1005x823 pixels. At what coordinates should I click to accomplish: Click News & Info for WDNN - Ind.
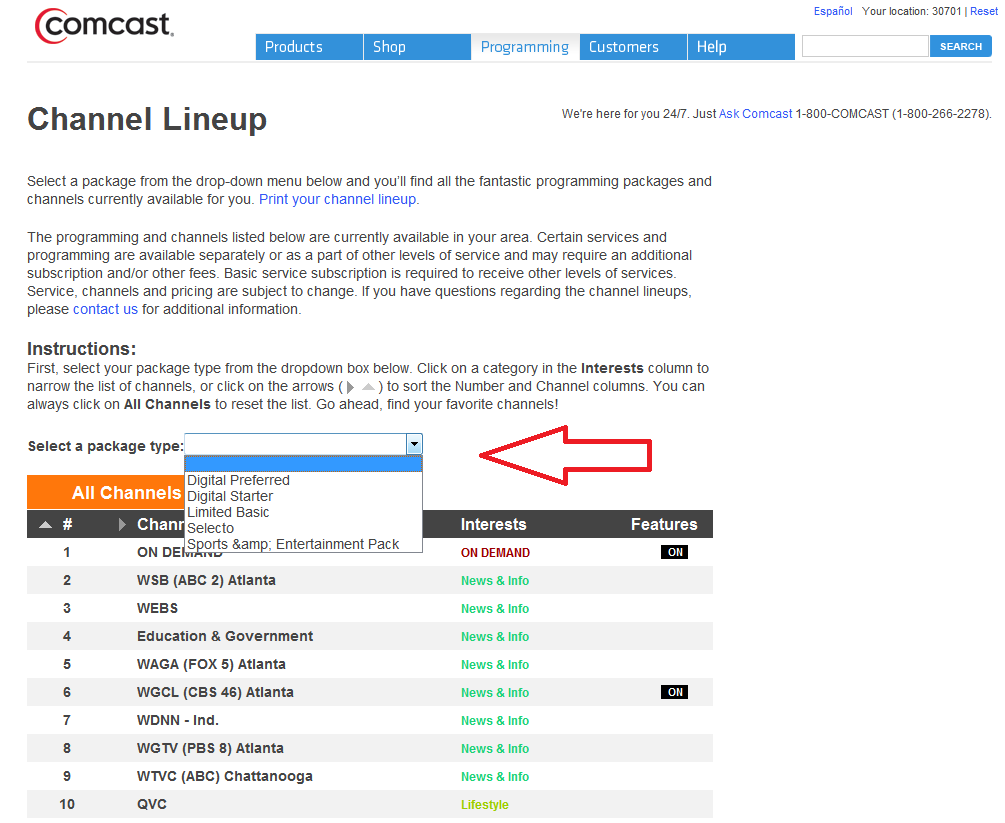point(495,720)
